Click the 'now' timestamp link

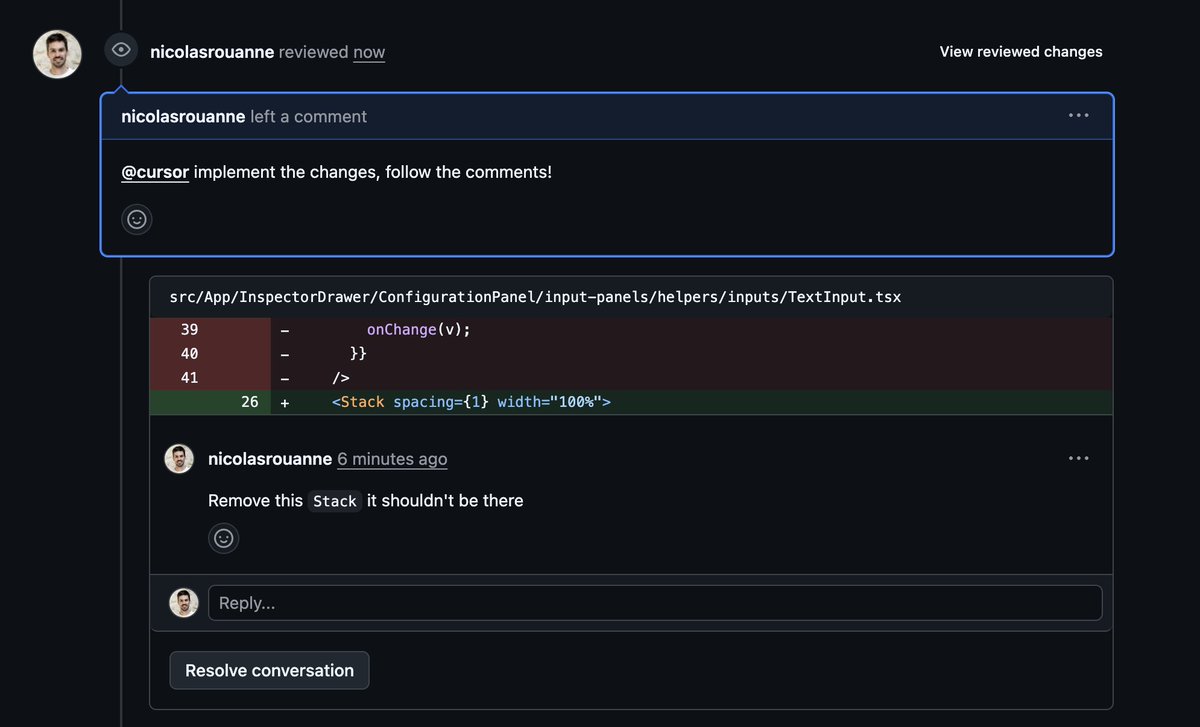368,52
